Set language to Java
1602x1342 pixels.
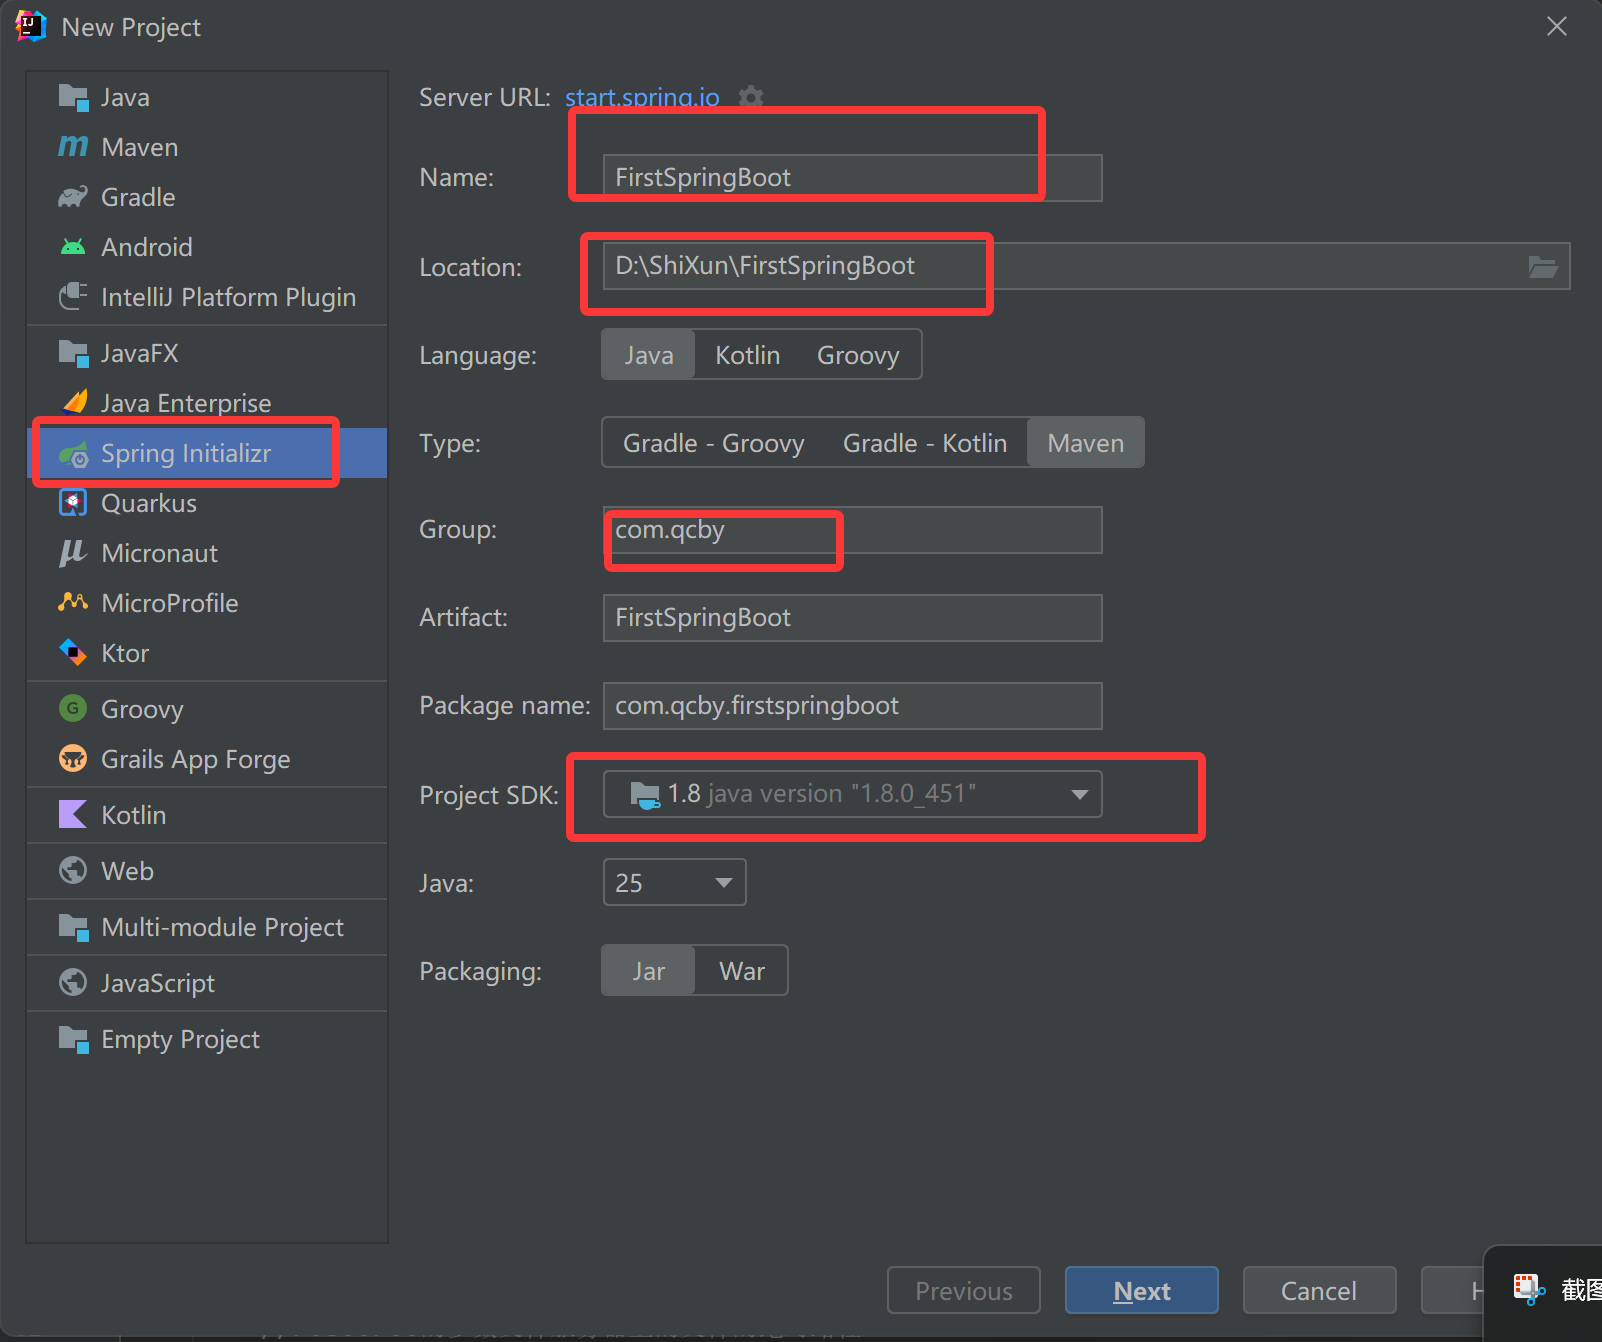pyautogui.click(x=648, y=355)
